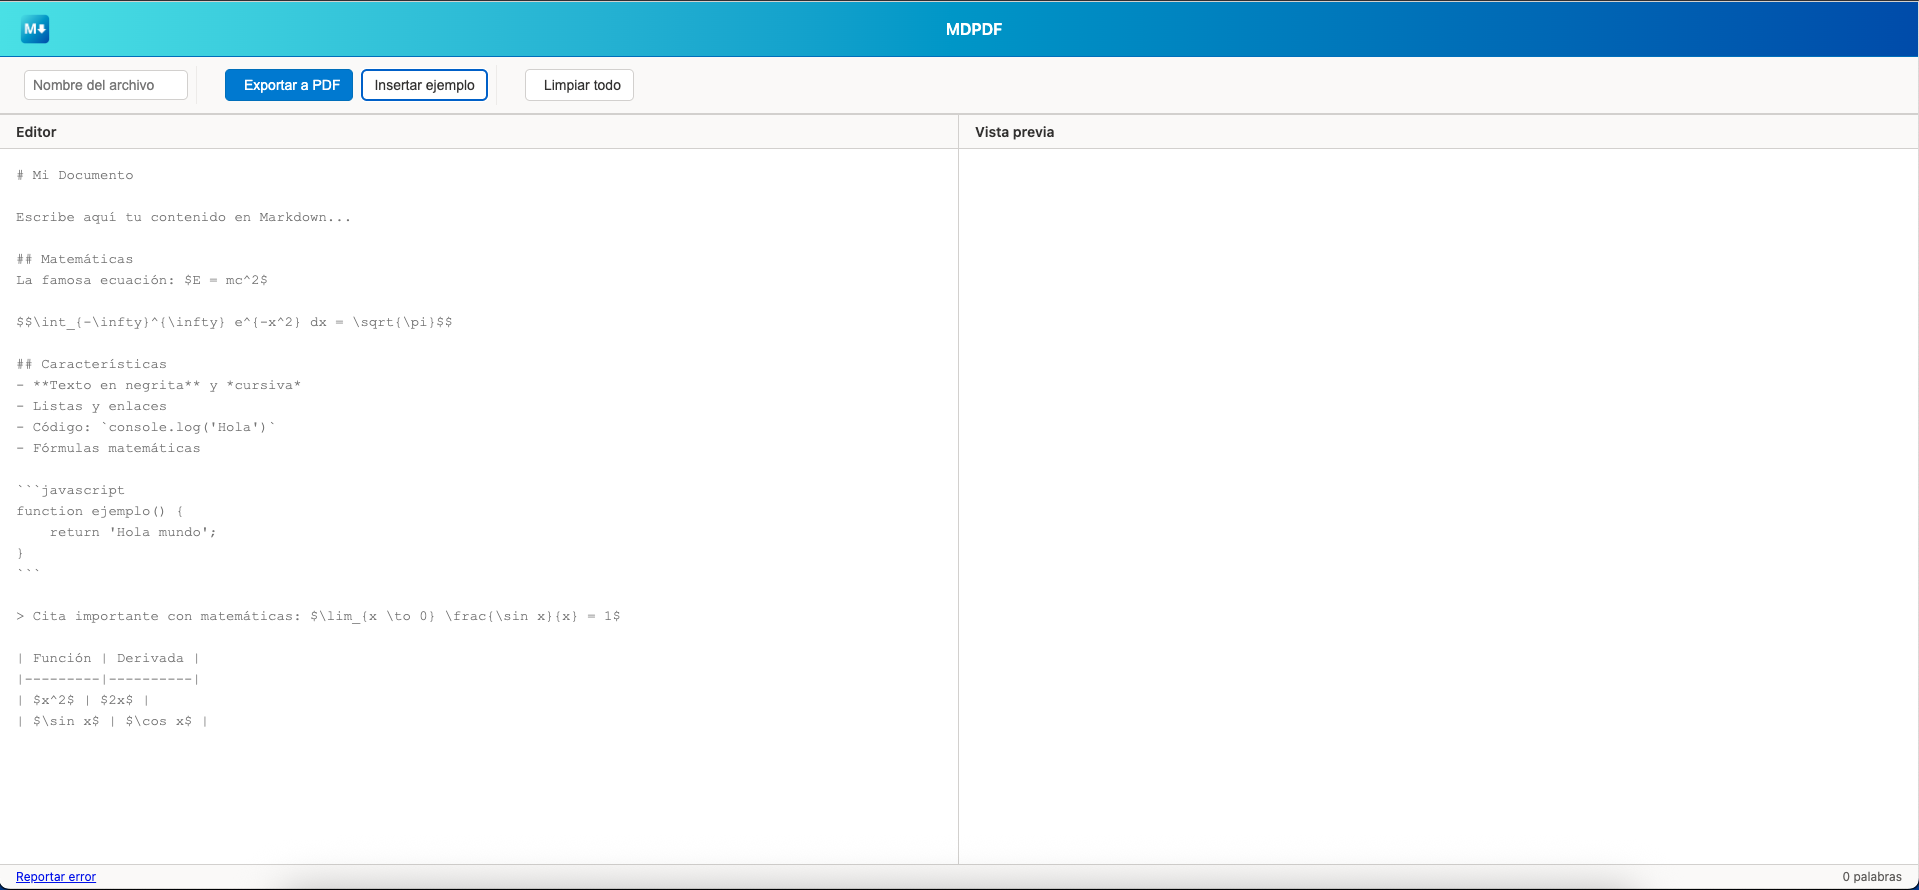Click the Editor panel header

coord(36,132)
